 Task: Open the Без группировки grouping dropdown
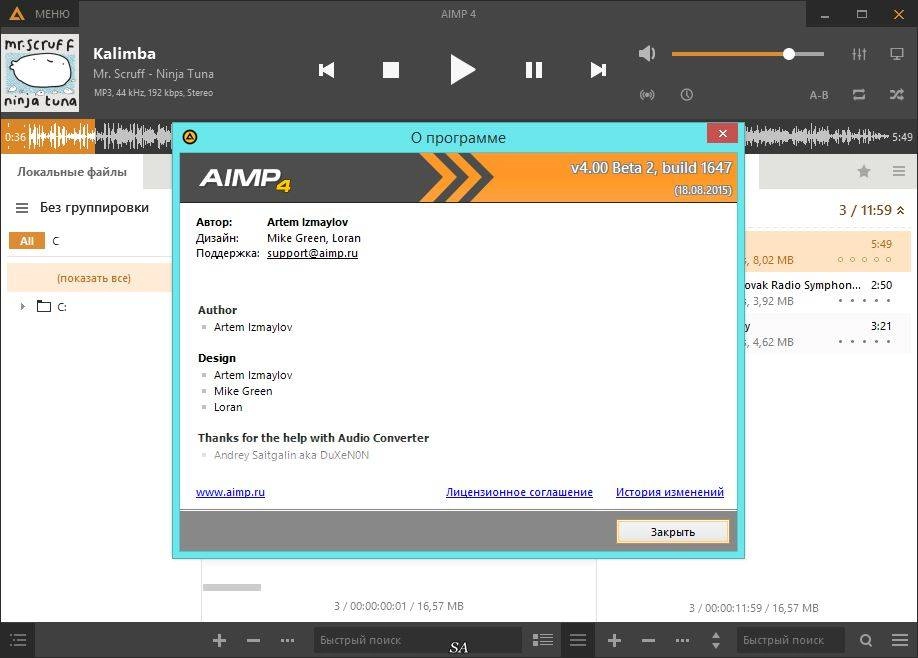[x=94, y=207]
